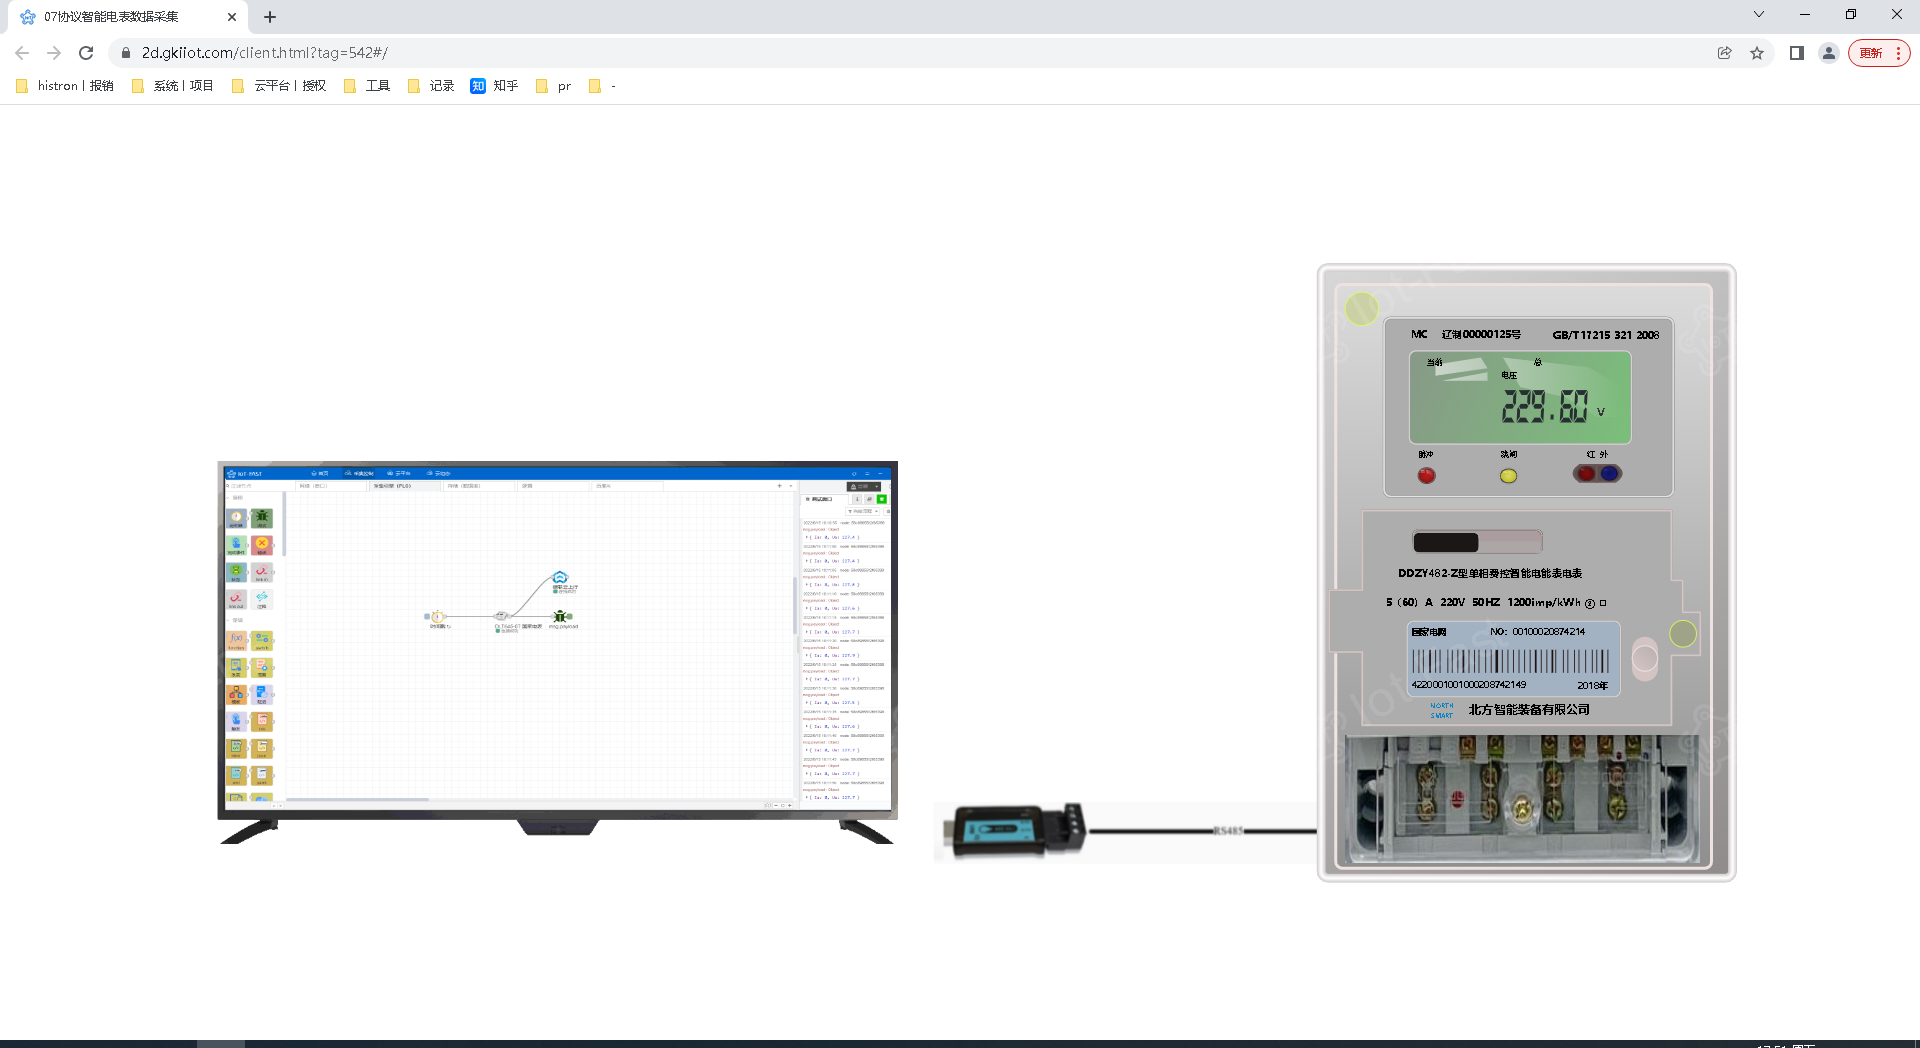The width and height of the screenshot is (1920, 1048).
Task: Click the monitor screen showing the flow editor
Action: [x=558, y=638]
